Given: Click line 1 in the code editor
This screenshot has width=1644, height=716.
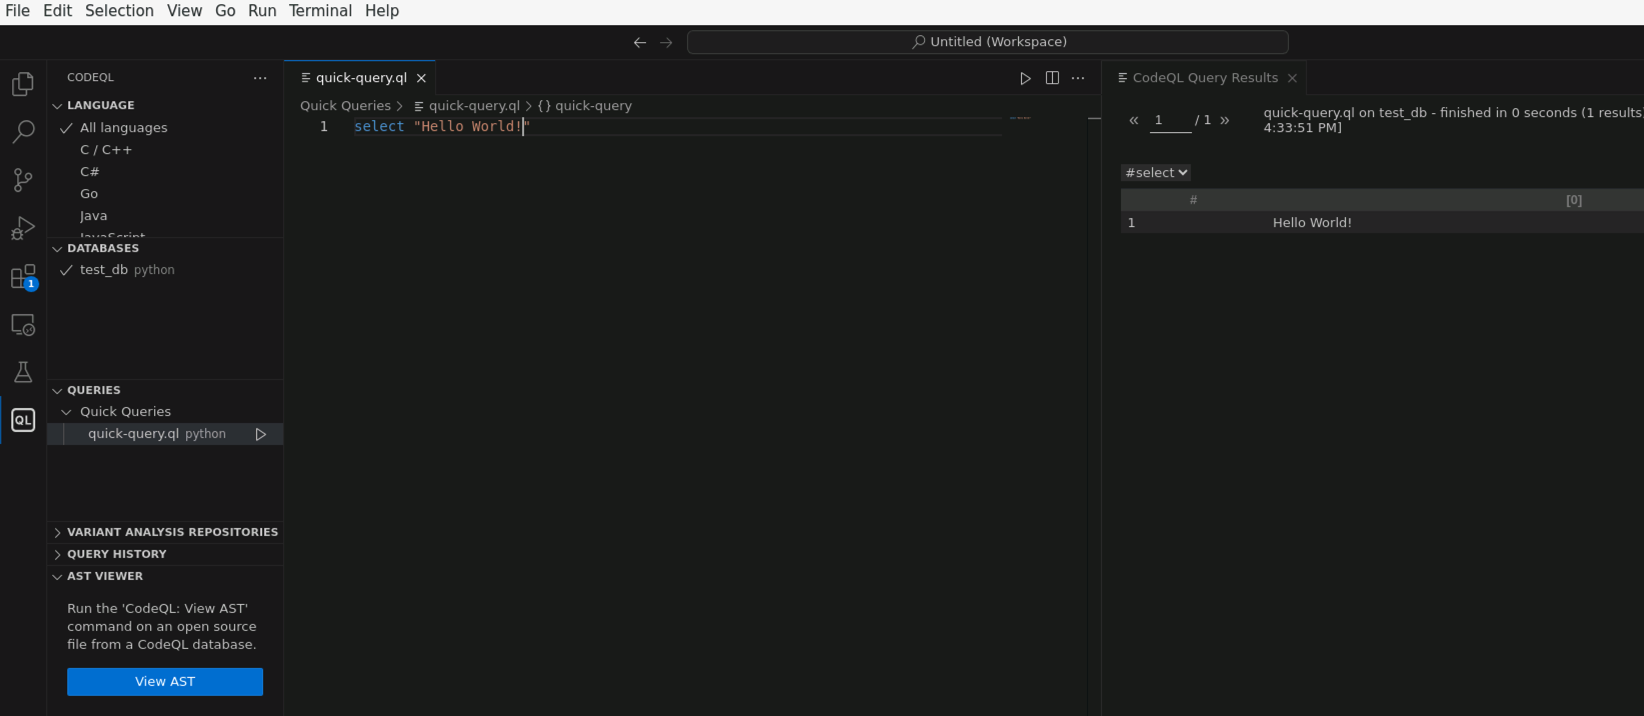Looking at the screenshot, I should (x=678, y=127).
